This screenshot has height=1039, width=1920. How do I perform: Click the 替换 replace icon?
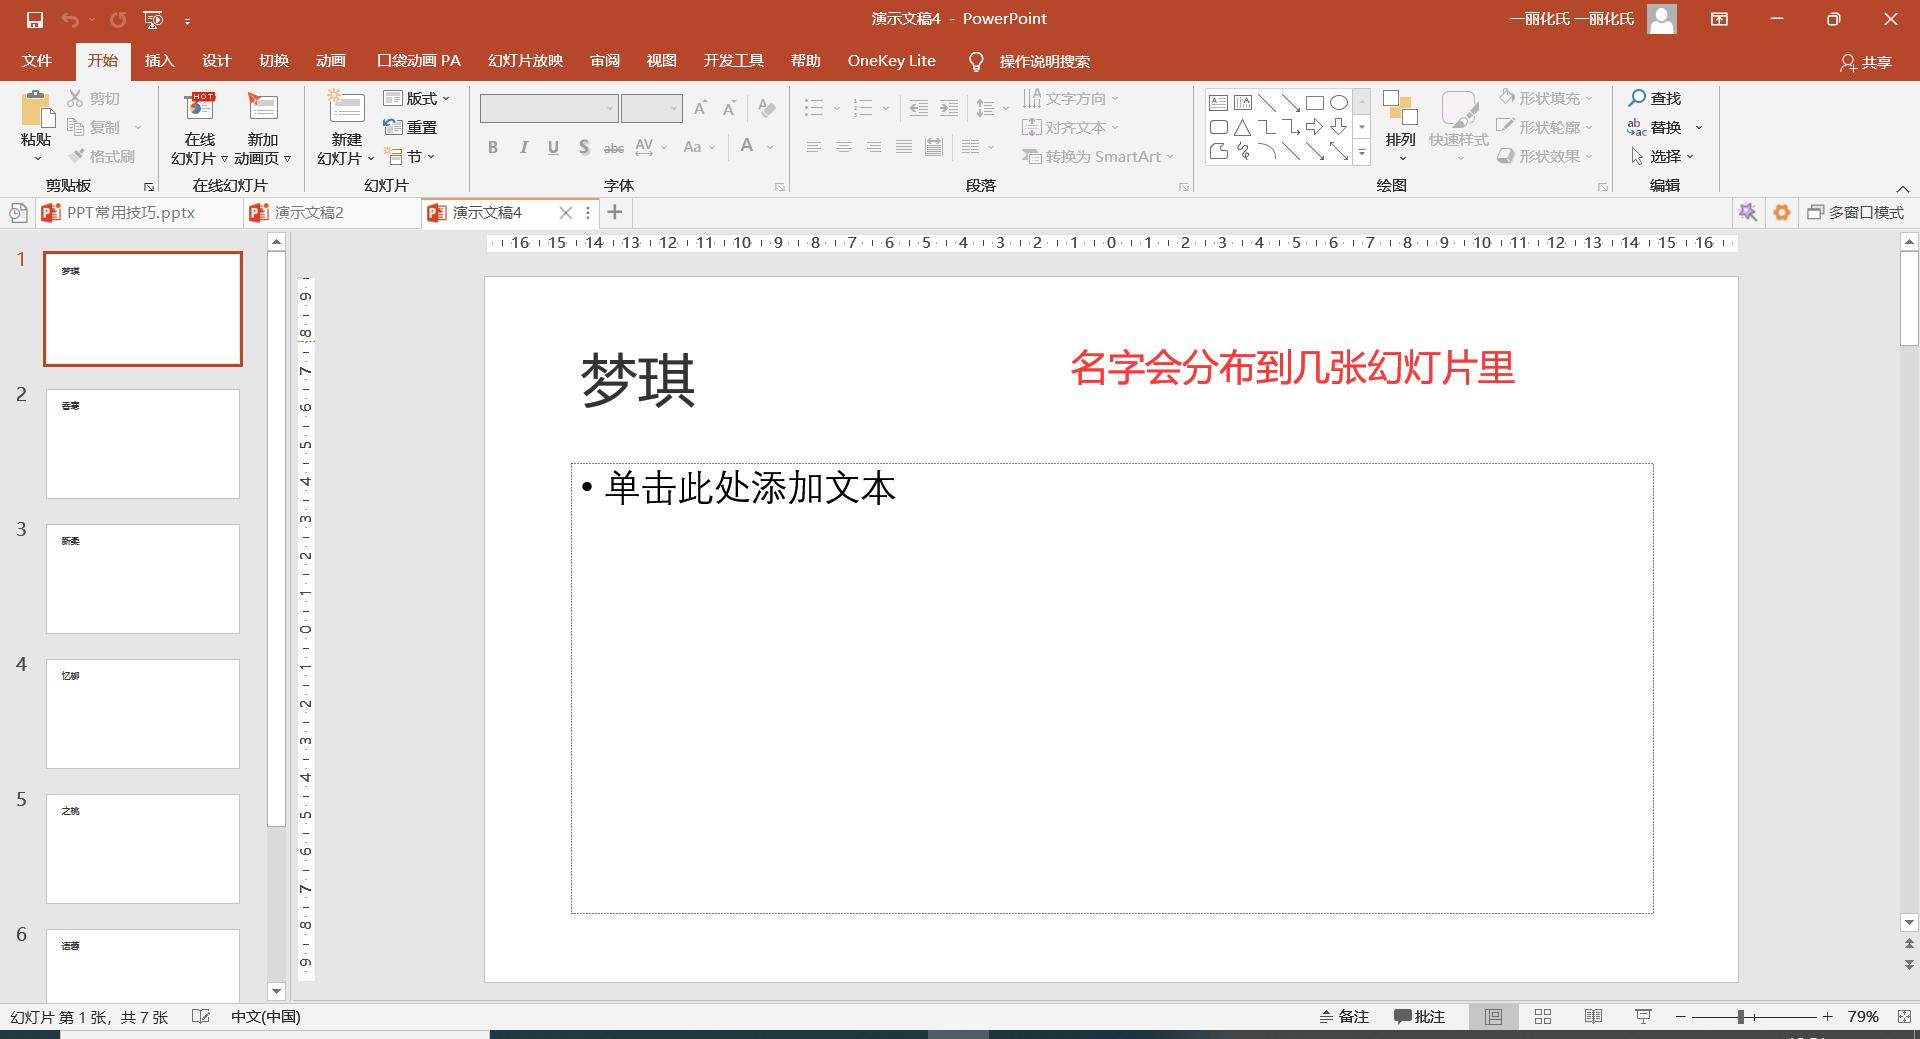(x=1662, y=127)
